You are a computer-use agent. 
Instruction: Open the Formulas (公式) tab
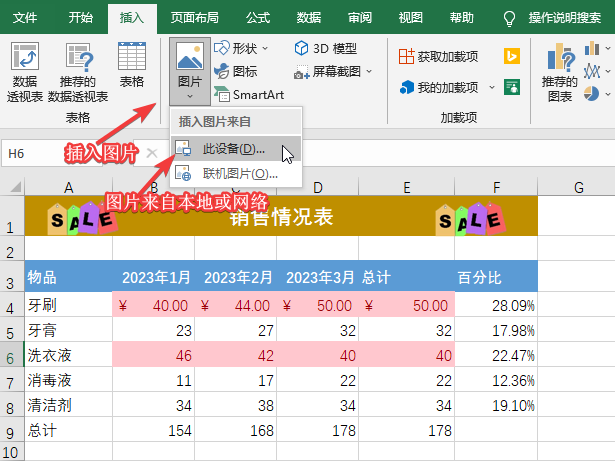point(258,18)
